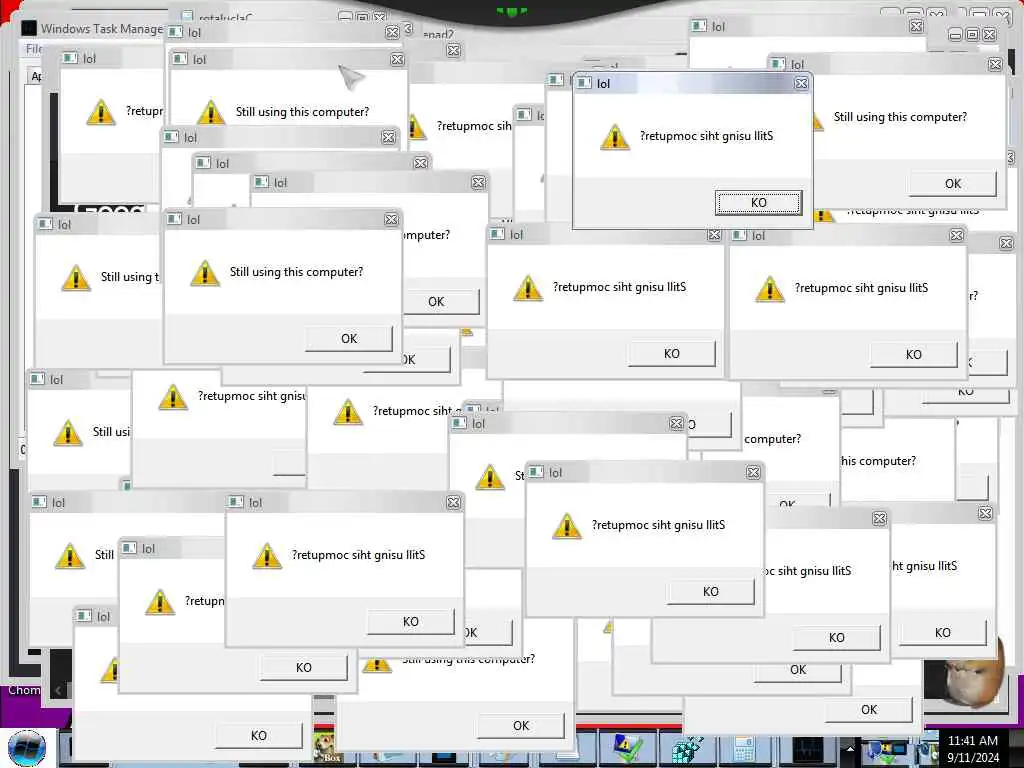The image size is (1024, 768).
Task: Close the dialog reading 'oc siht gnisu llitS'
Action: click(880, 519)
